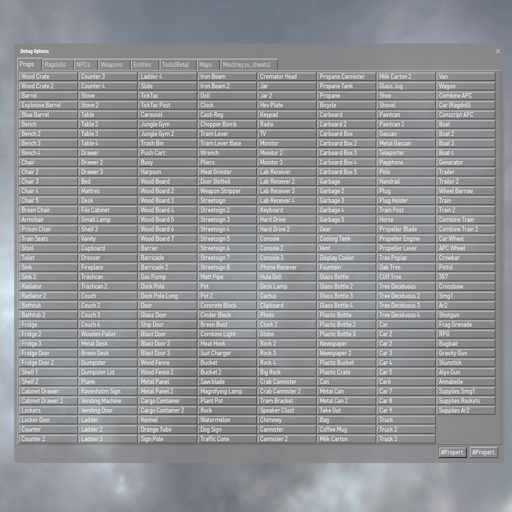
Task: Click the Conscript APC button
Action: point(466,115)
